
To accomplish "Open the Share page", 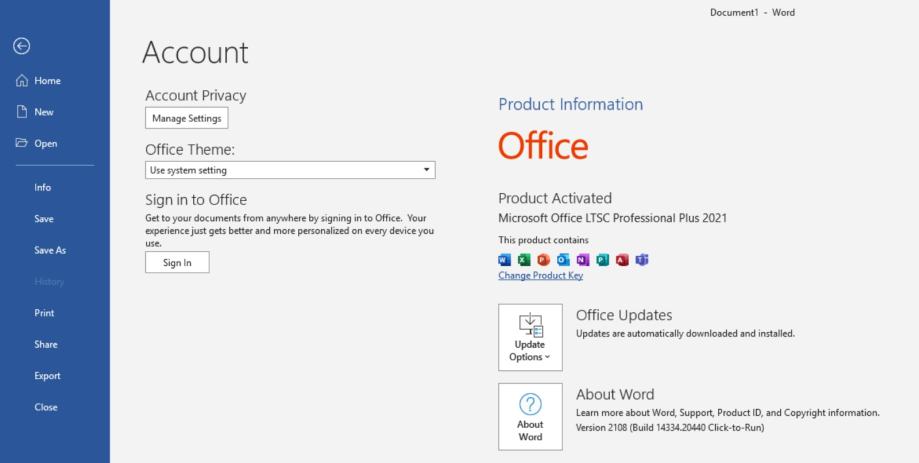I will [x=46, y=345].
